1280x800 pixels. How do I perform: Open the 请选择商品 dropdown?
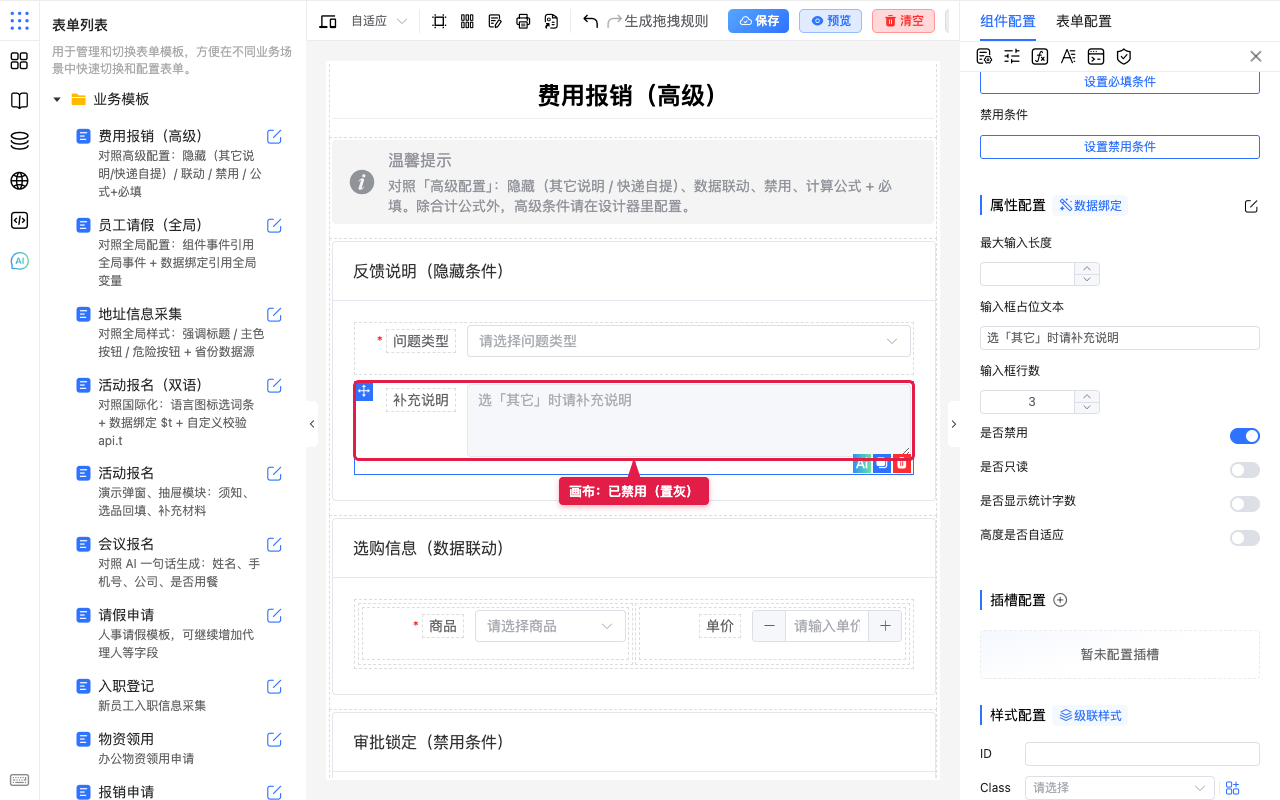pos(550,626)
